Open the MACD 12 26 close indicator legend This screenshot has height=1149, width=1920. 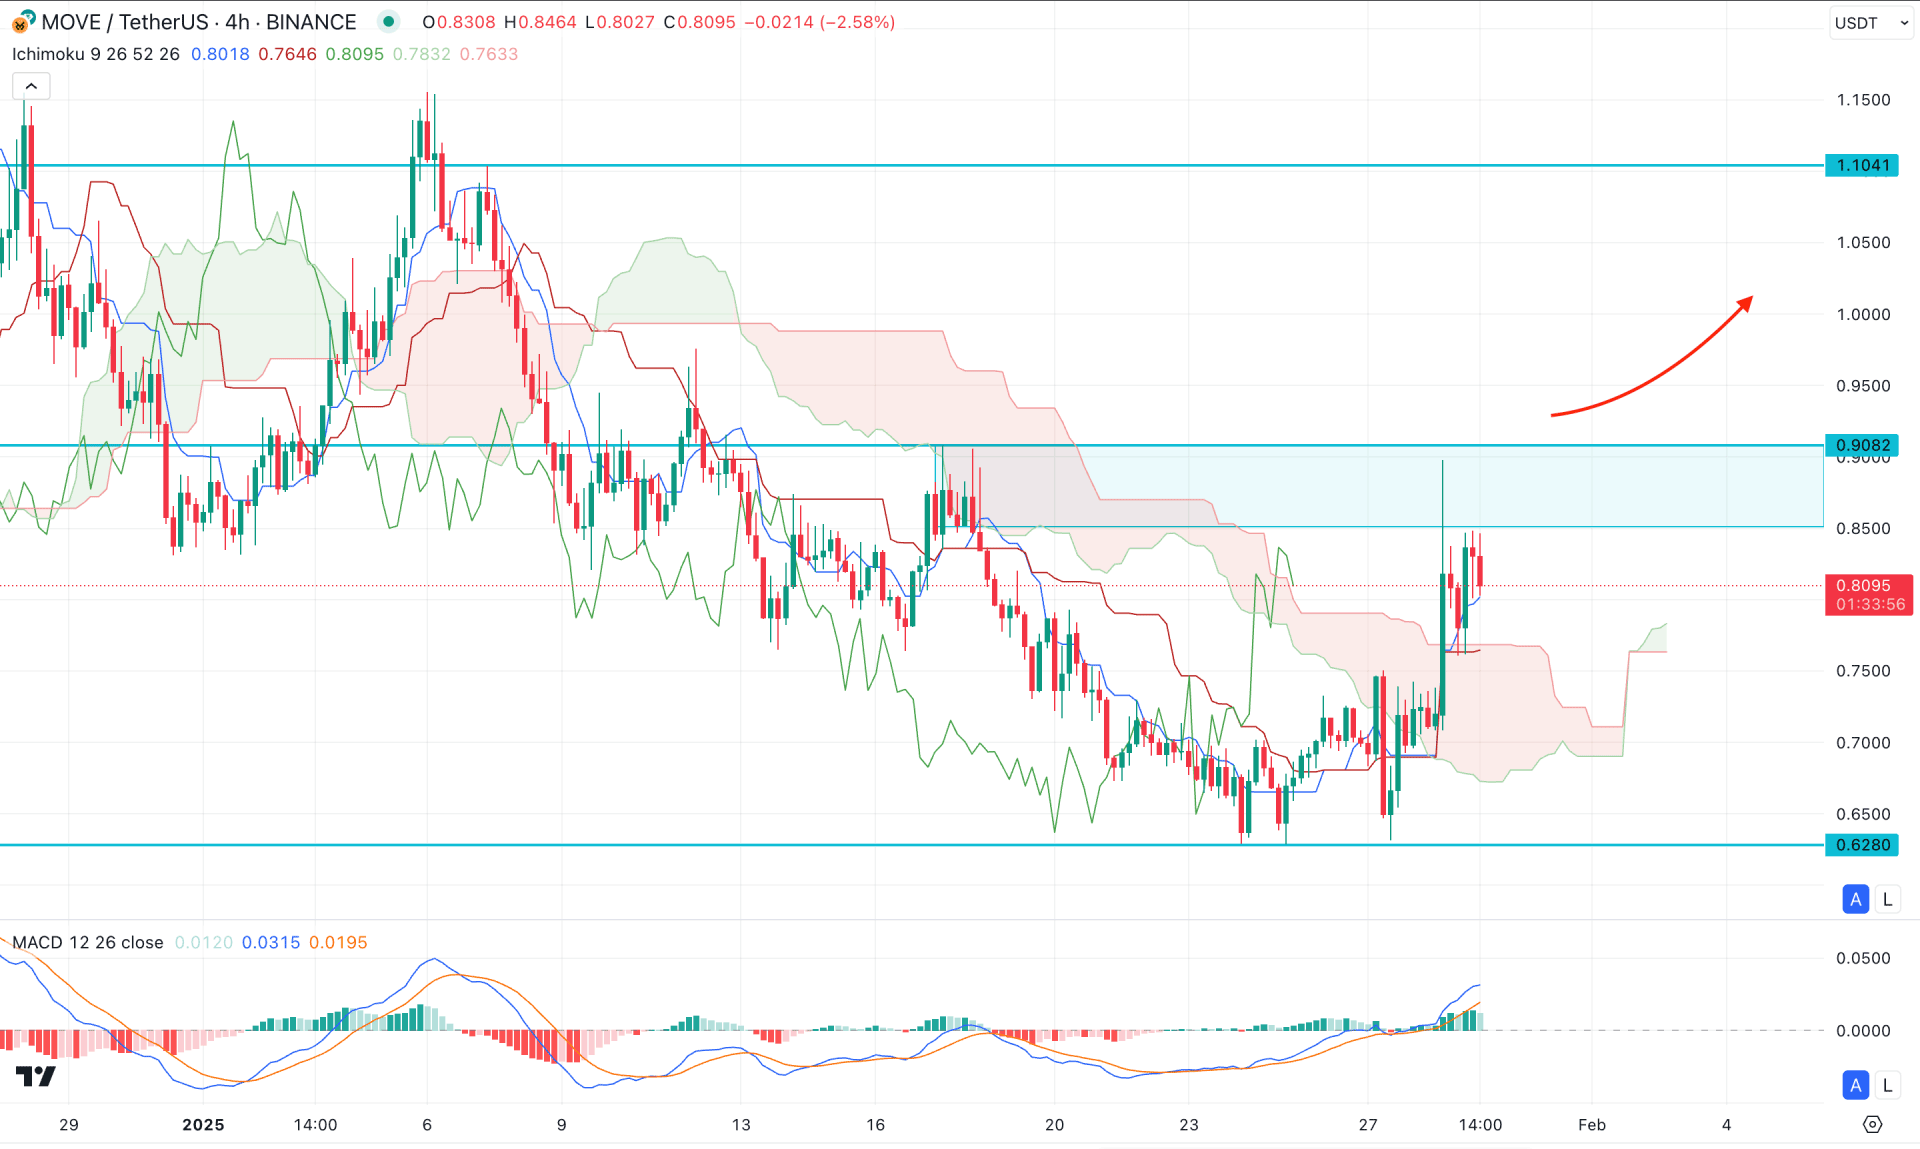pyautogui.click(x=88, y=942)
